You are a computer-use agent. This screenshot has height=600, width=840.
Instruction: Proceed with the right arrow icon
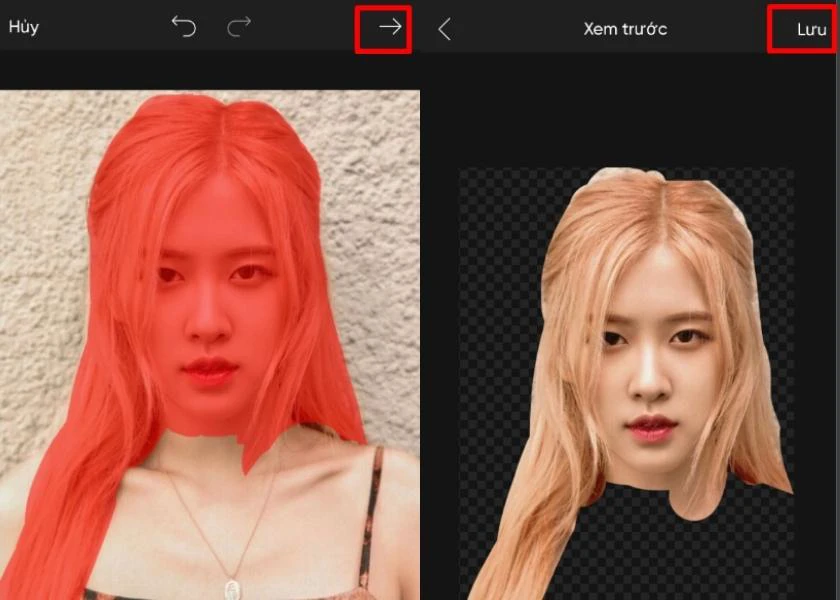391,27
